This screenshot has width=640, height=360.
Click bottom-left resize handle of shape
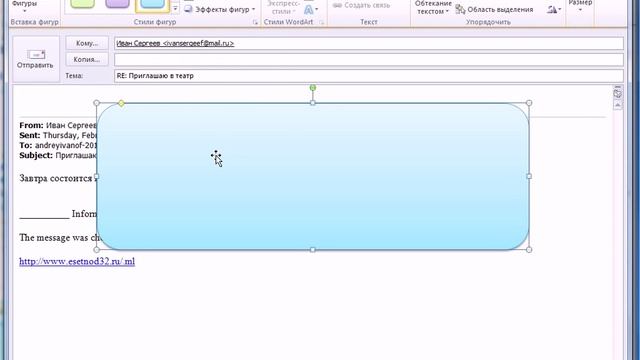coord(97,249)
